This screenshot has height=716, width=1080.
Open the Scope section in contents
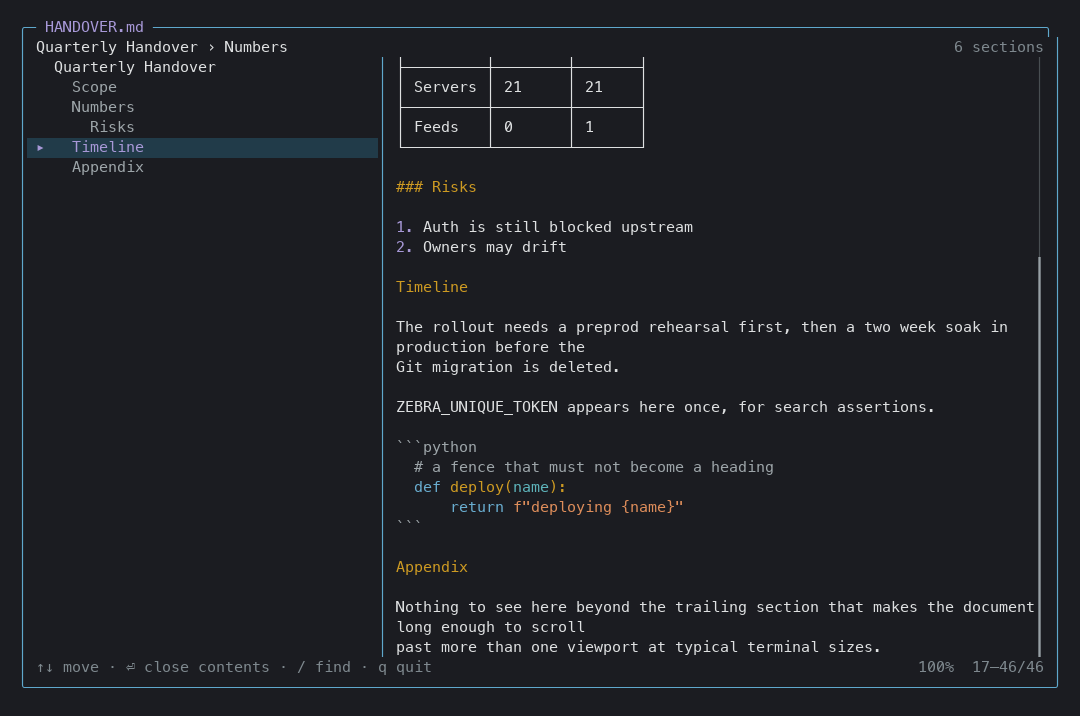pos(94,87)
